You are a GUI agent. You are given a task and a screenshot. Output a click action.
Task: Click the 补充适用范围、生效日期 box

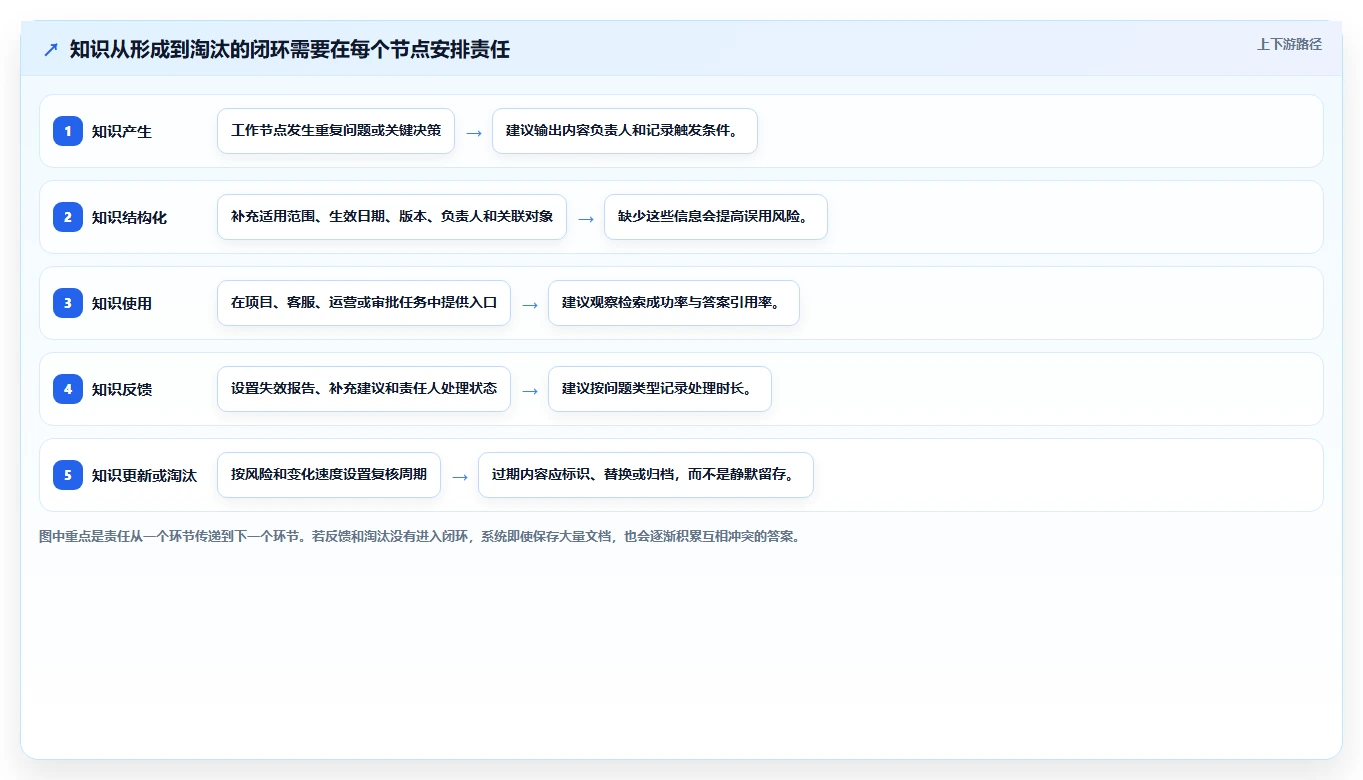click(392, 217)
